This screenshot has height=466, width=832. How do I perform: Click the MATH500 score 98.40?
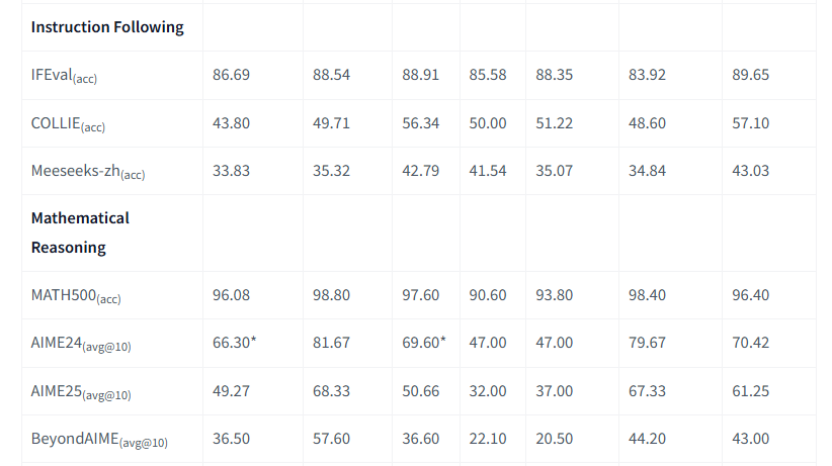click(x=646, y=295)
